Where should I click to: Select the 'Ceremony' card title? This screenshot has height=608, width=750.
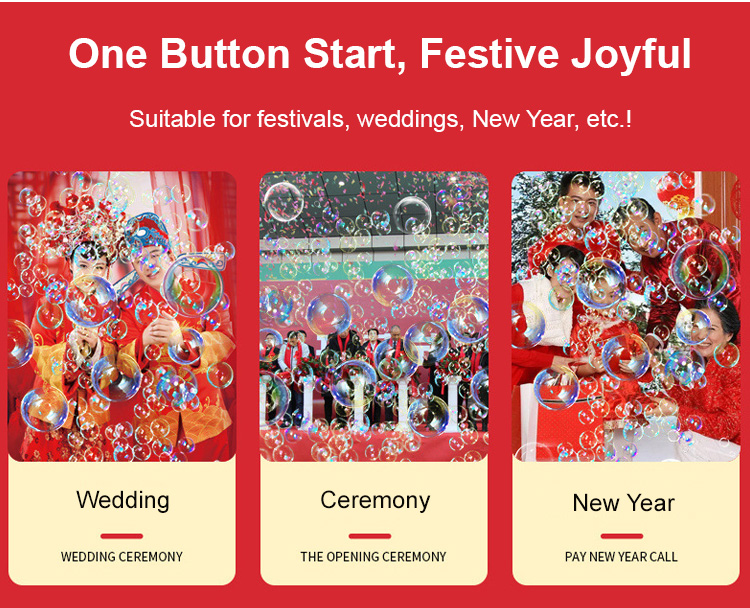point(375,501)
